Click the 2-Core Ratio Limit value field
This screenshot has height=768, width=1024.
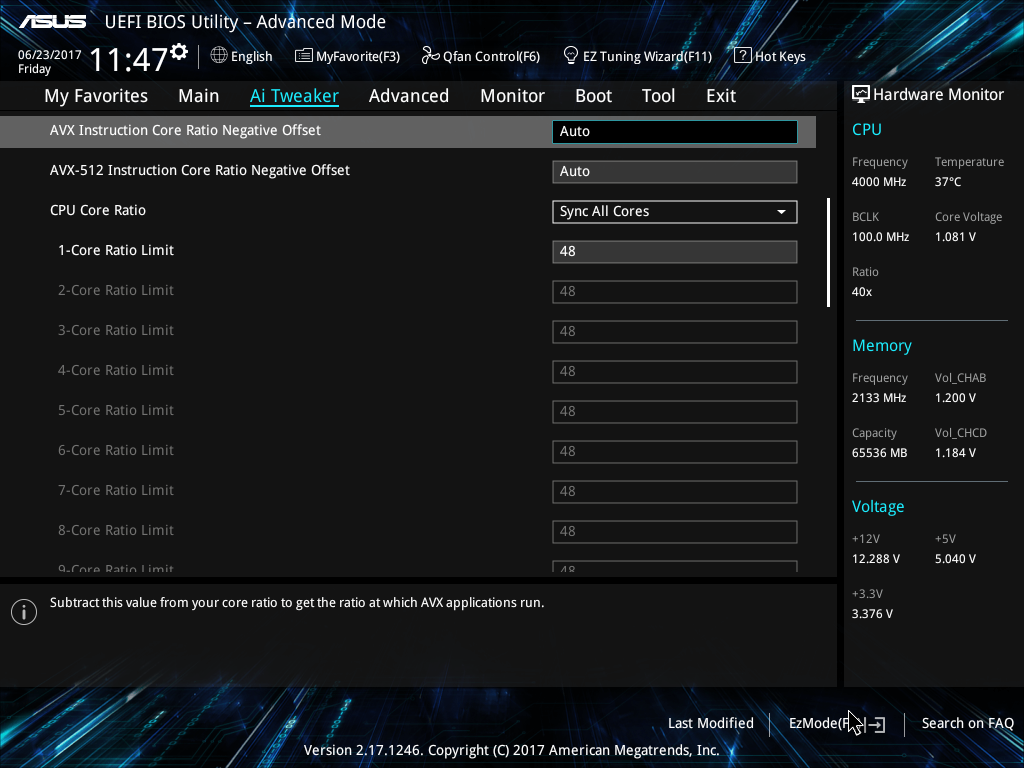point(675,291)
